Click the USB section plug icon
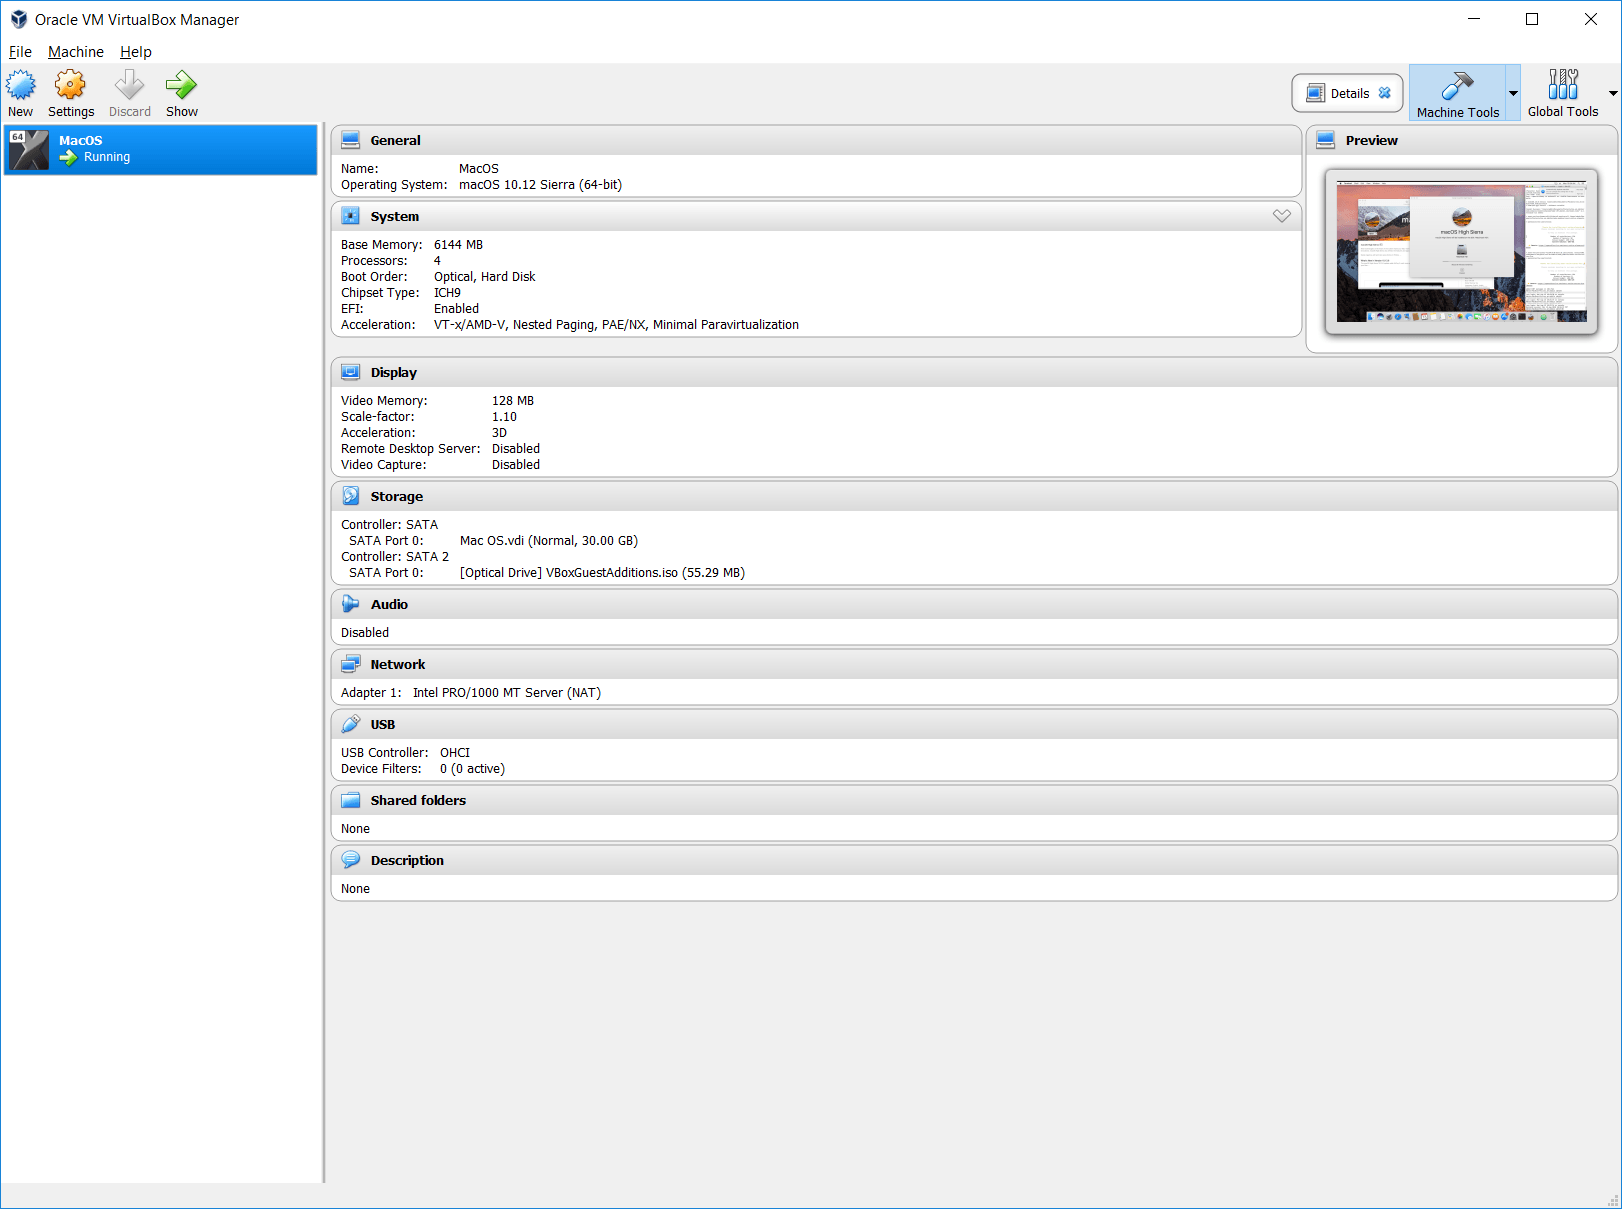The width and height of the screenshot is (1622, 1209). (351, 724)
